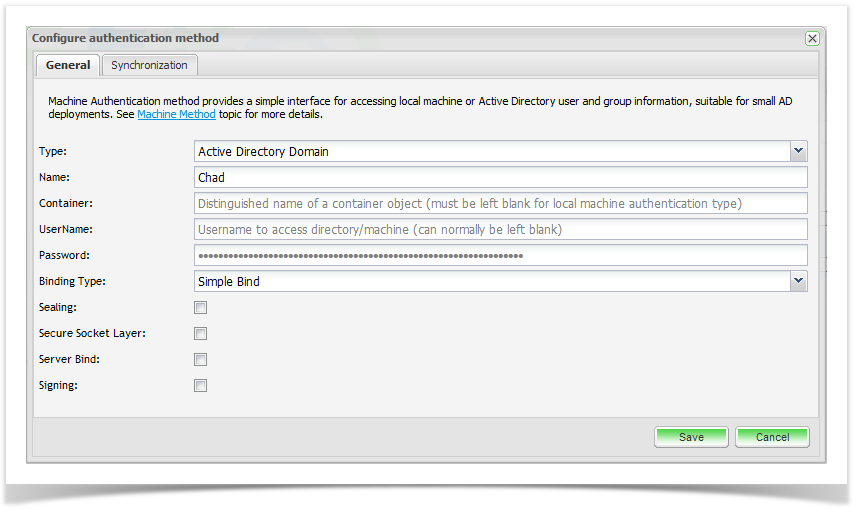
Task: Click the Simple Bind combo box
Action: 492,282
